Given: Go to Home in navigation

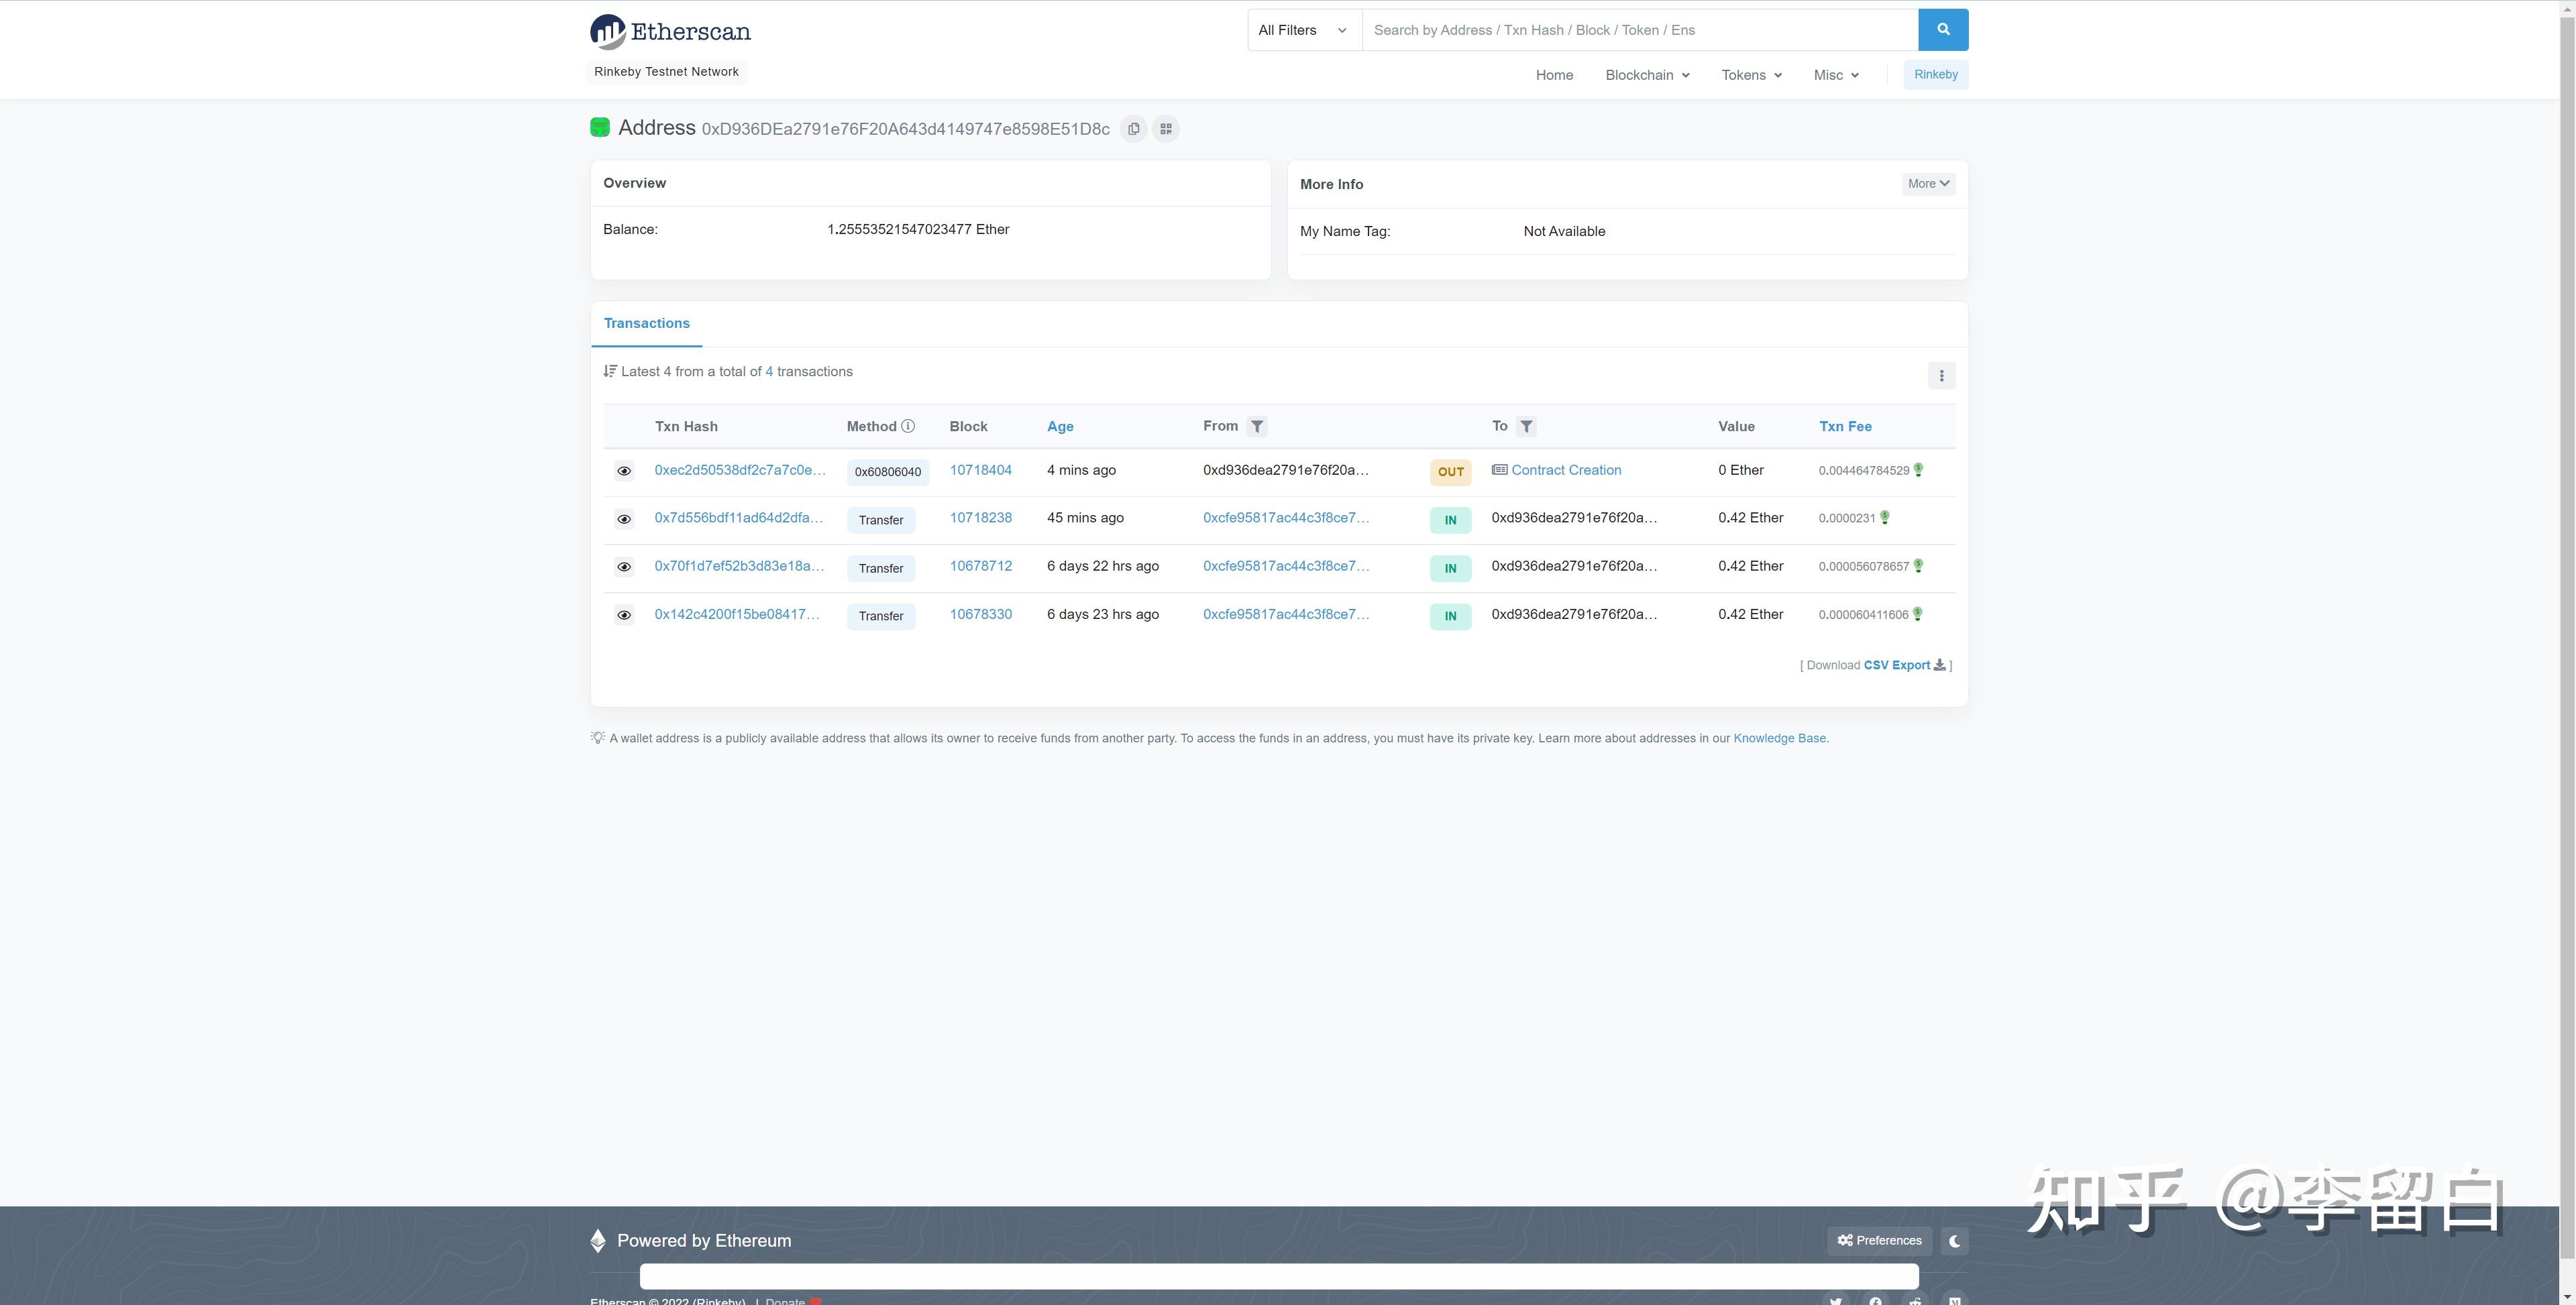Looking at the screenshot, I should point(1554,75).
